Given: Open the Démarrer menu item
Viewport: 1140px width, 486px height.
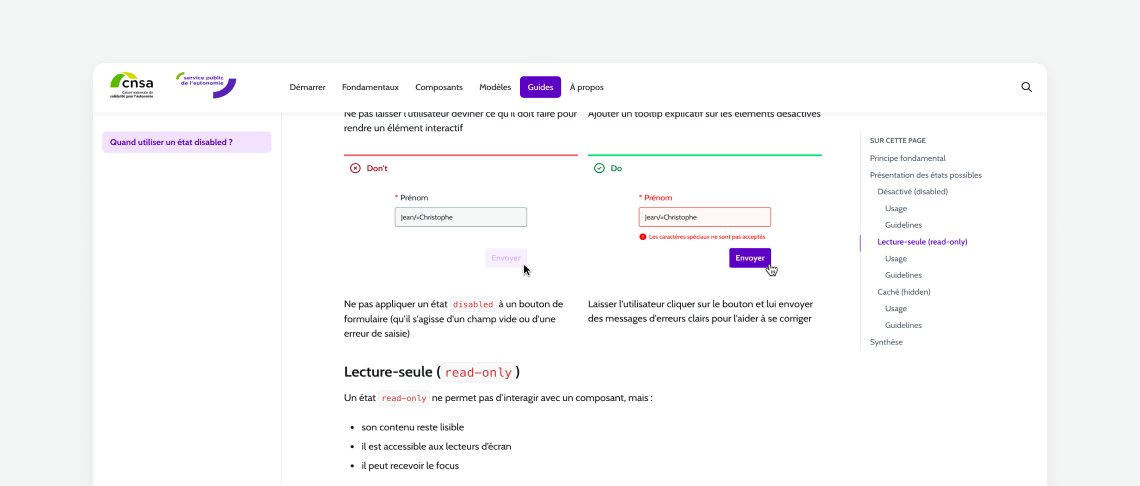Looking at the screenshot, I should (308, 87).
